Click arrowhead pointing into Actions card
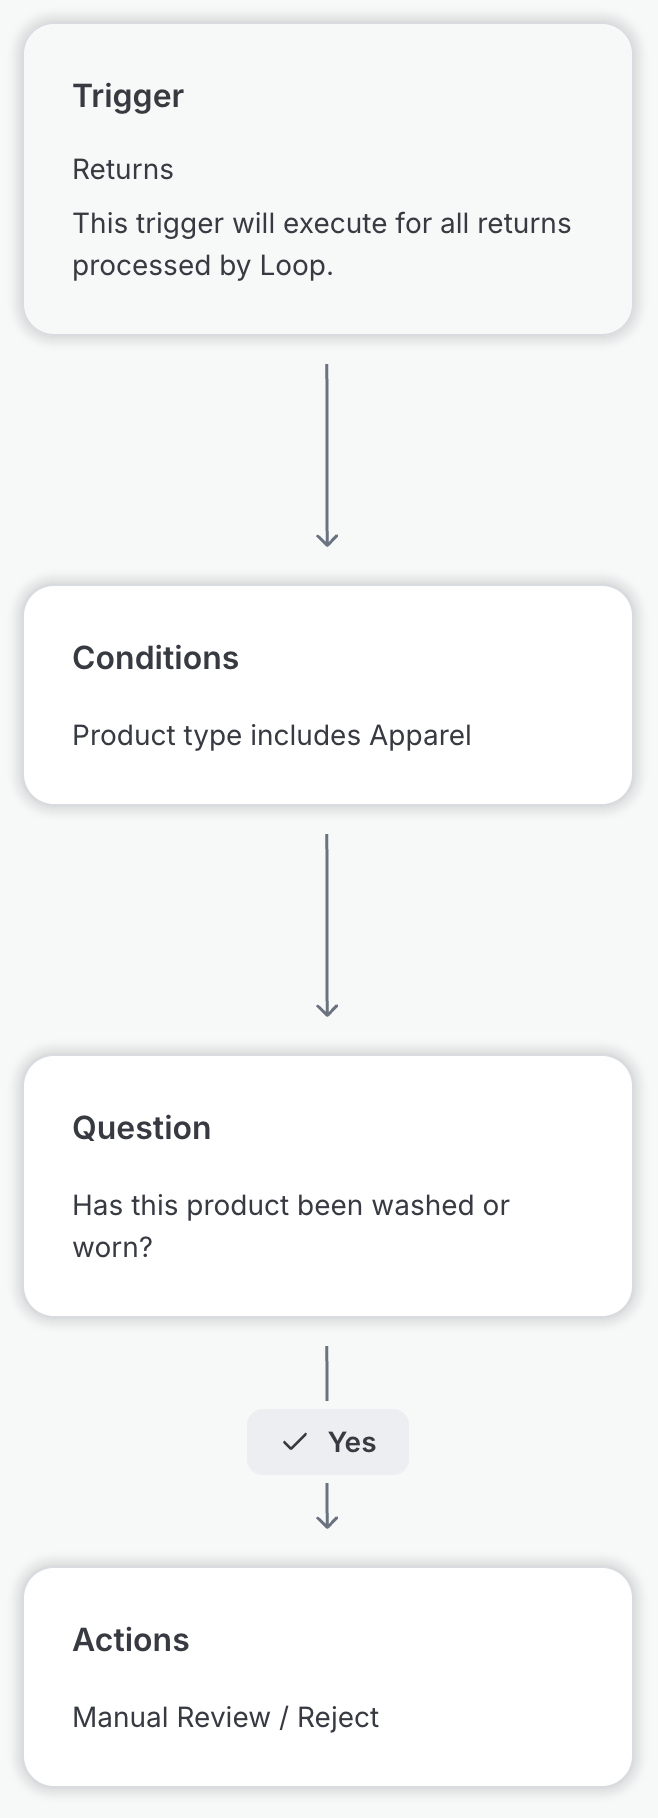Viewport: 658px width, 1818px height. tap(327, 1519)
